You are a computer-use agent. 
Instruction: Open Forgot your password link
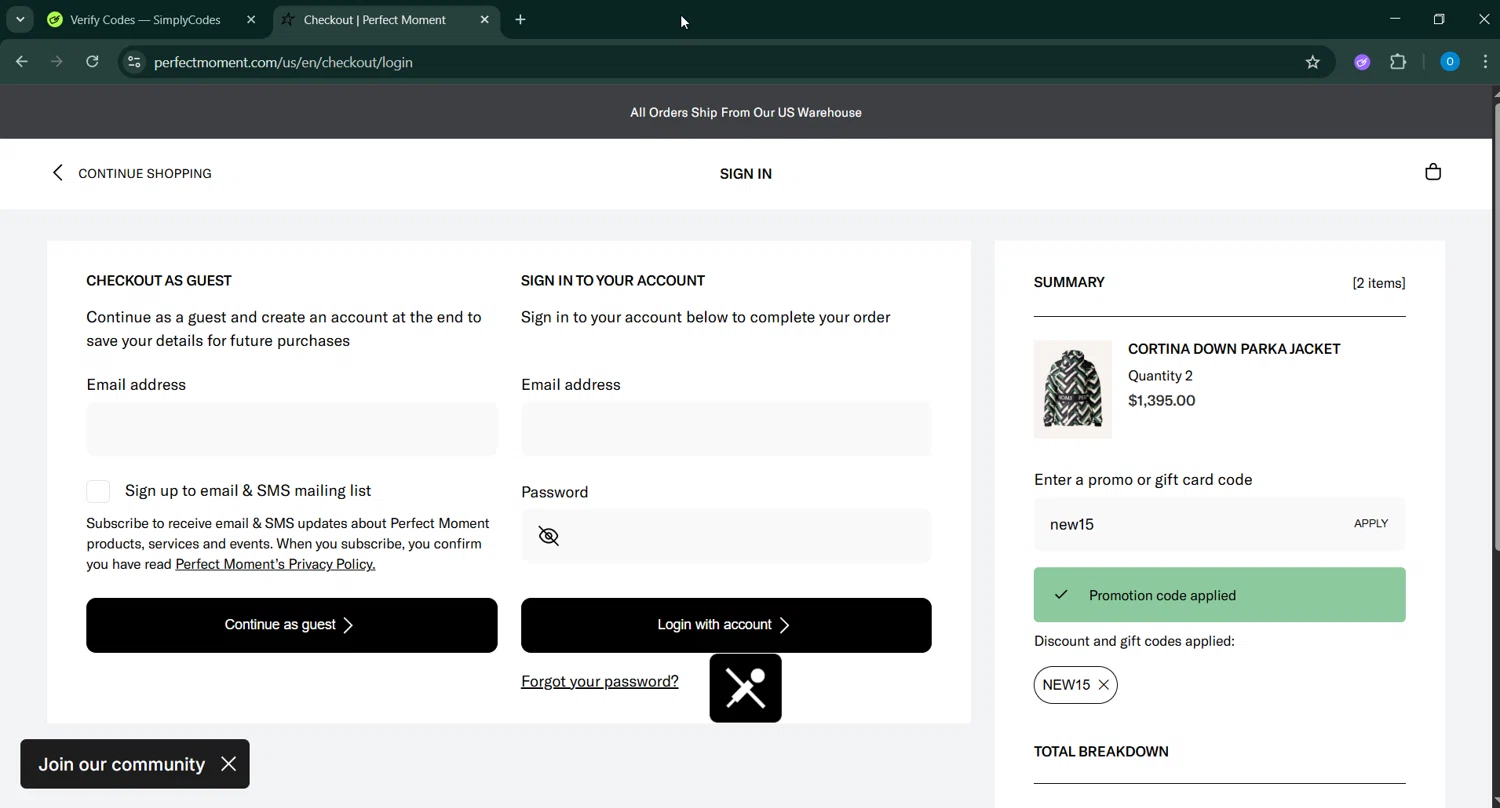point(600,681)
